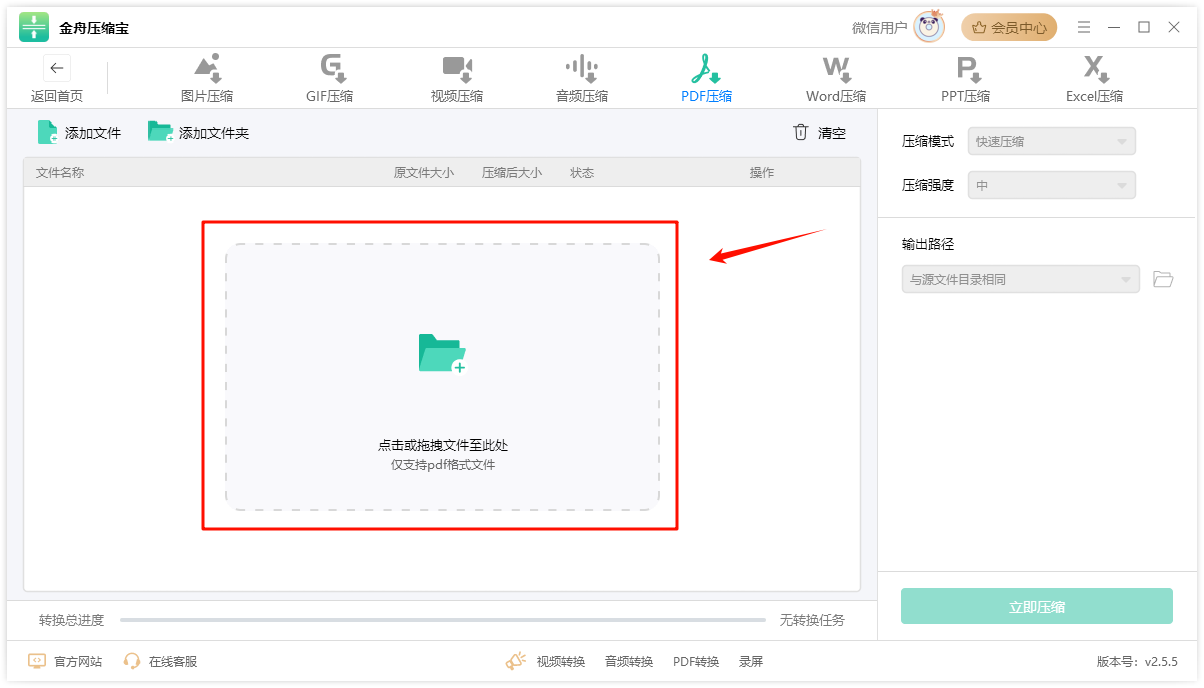Select the PDF压缩 icon
1204x688 pixels.
click(706, 68)
